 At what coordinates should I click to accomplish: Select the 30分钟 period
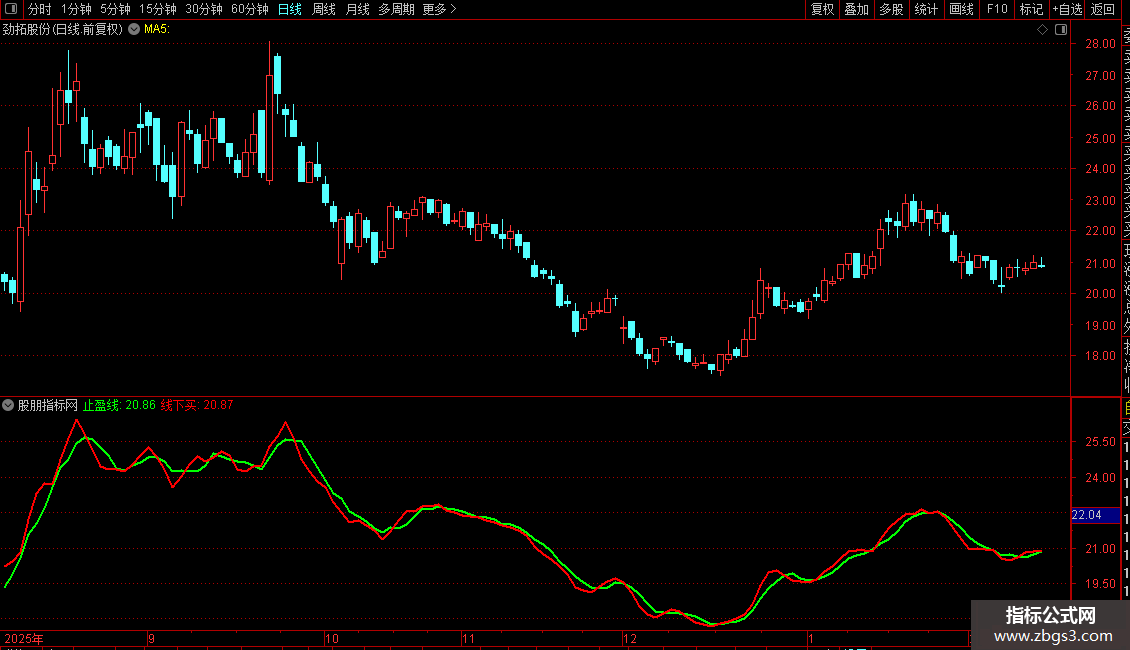click(204, 9)
